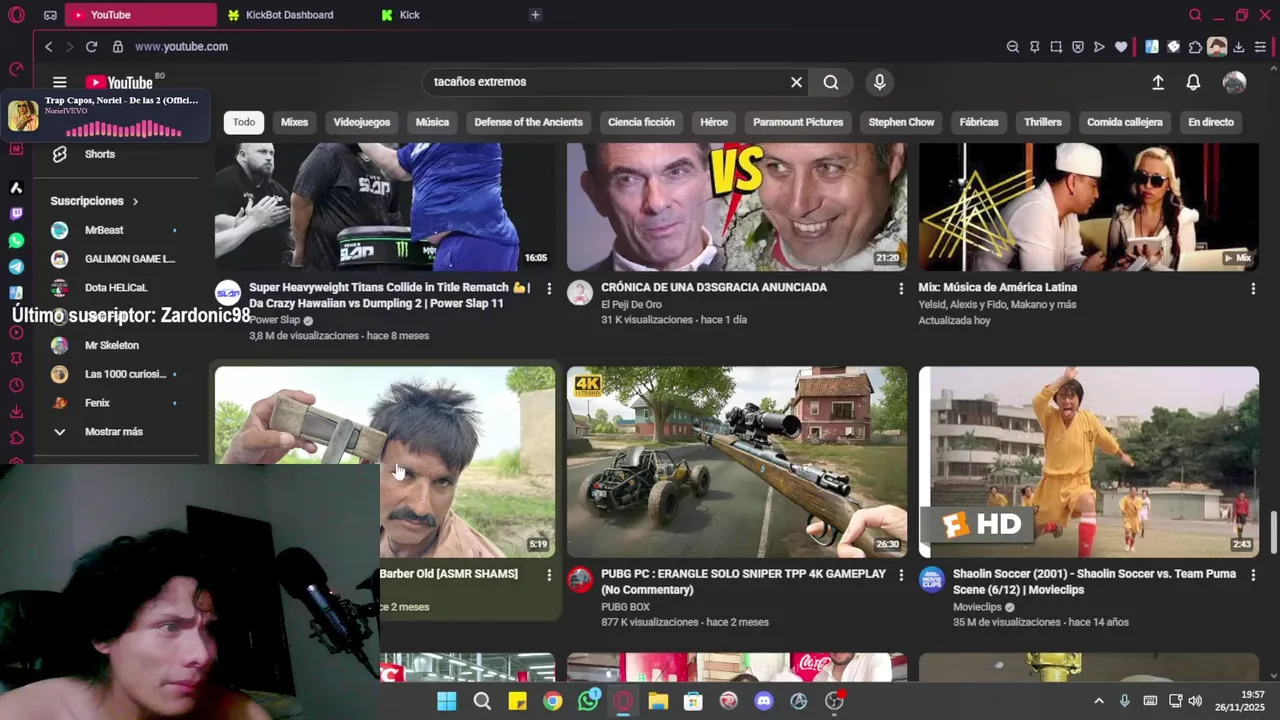Open the PUBG BOX channel name

pos(625,607)
